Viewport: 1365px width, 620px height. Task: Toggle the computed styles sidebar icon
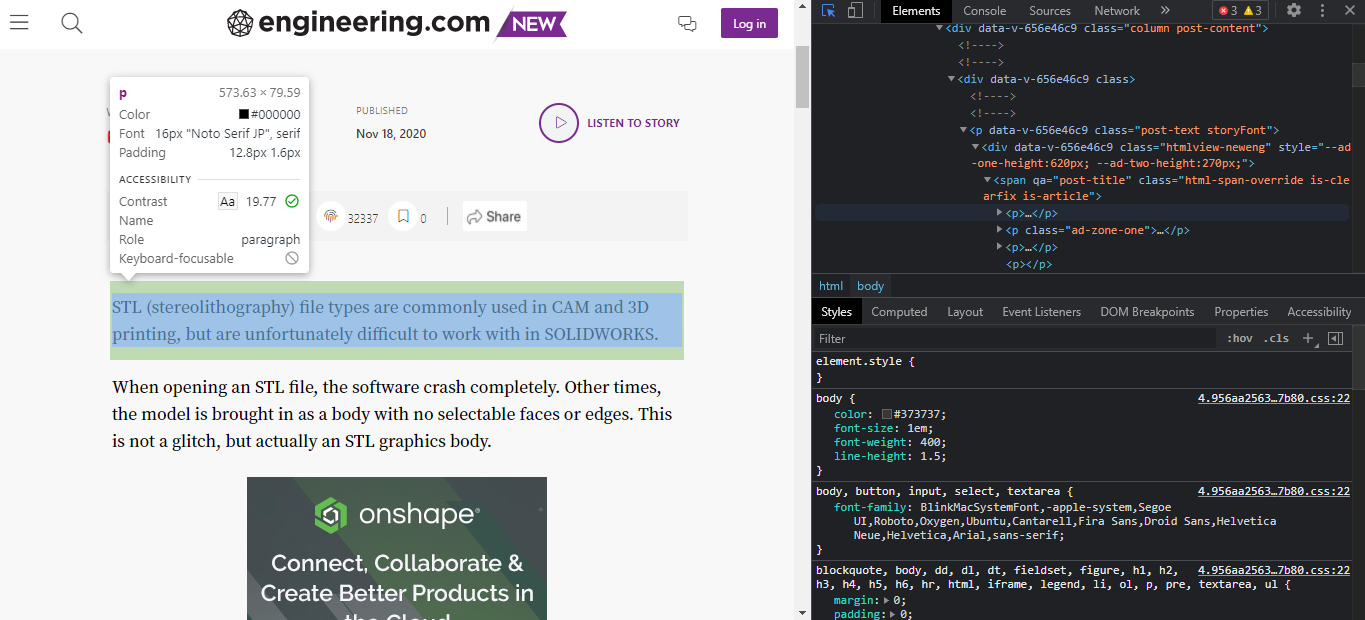(1335, 338)
